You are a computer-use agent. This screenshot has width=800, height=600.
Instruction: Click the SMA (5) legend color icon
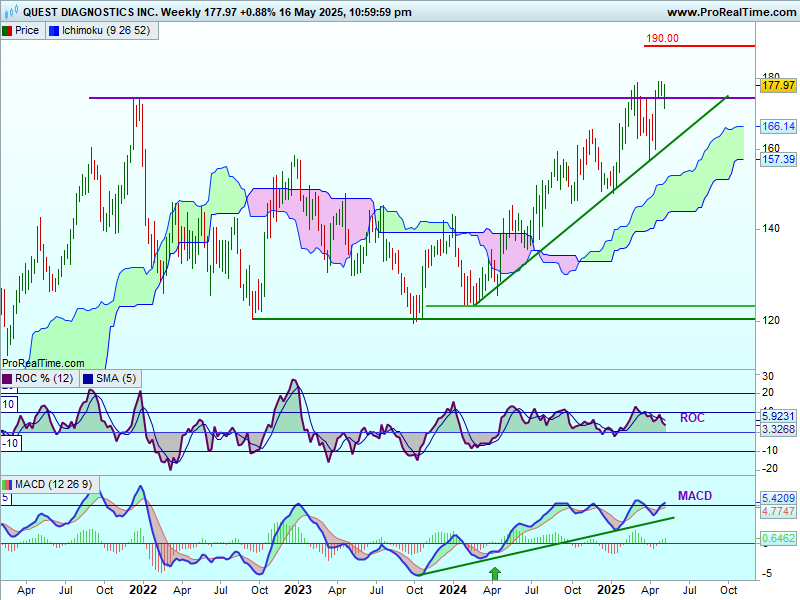[x=88, y=378]
